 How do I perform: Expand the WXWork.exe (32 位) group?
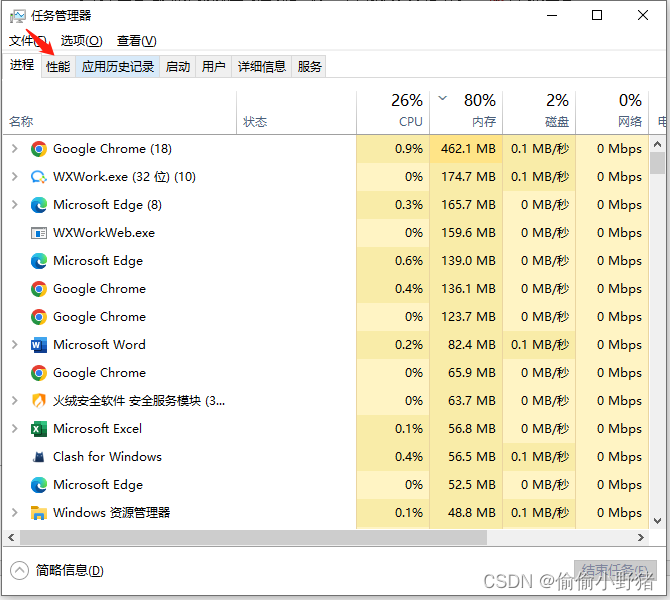click(x=15, y=176)
